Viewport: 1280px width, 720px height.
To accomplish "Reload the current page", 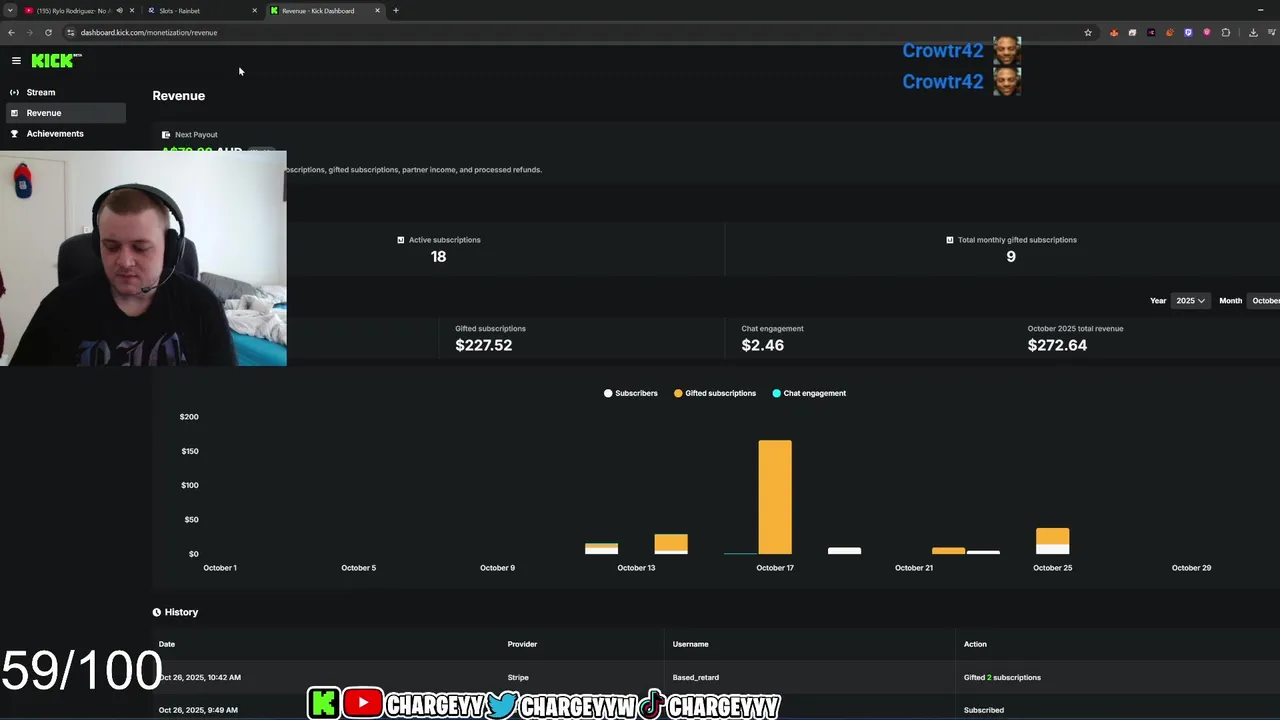I will [48, 32].
